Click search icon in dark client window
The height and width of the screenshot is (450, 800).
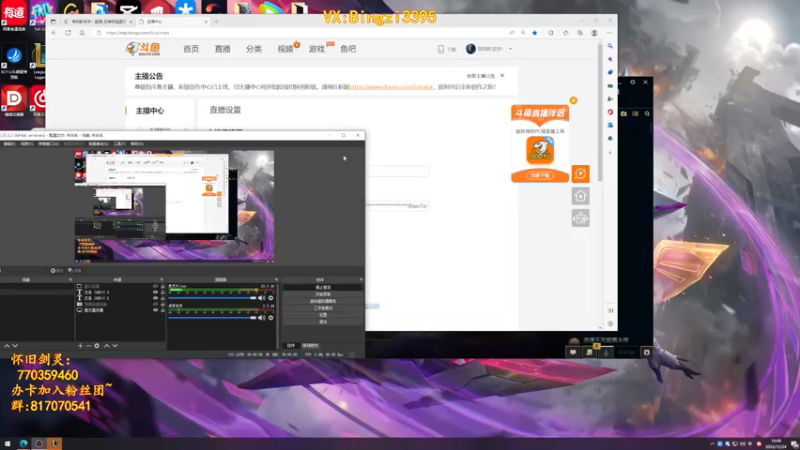[647, 114]
